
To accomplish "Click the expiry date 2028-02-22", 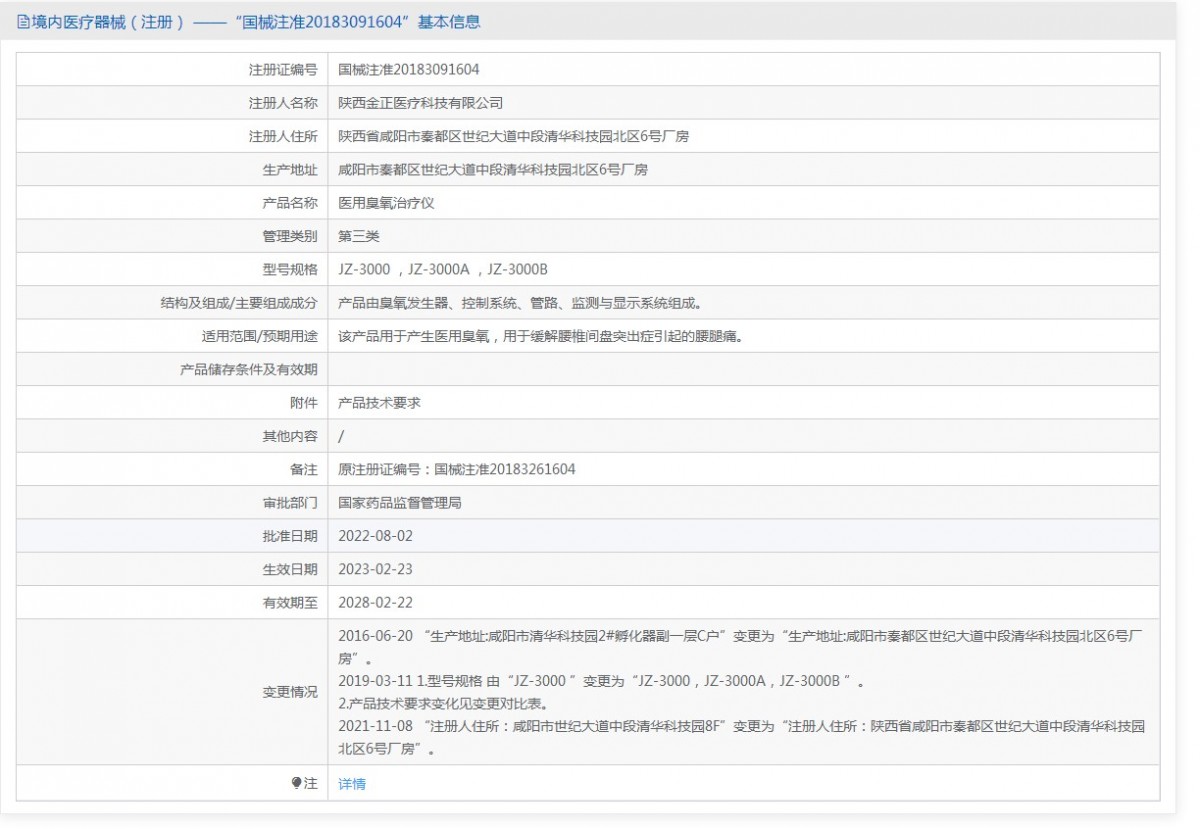I will [376, 603].
